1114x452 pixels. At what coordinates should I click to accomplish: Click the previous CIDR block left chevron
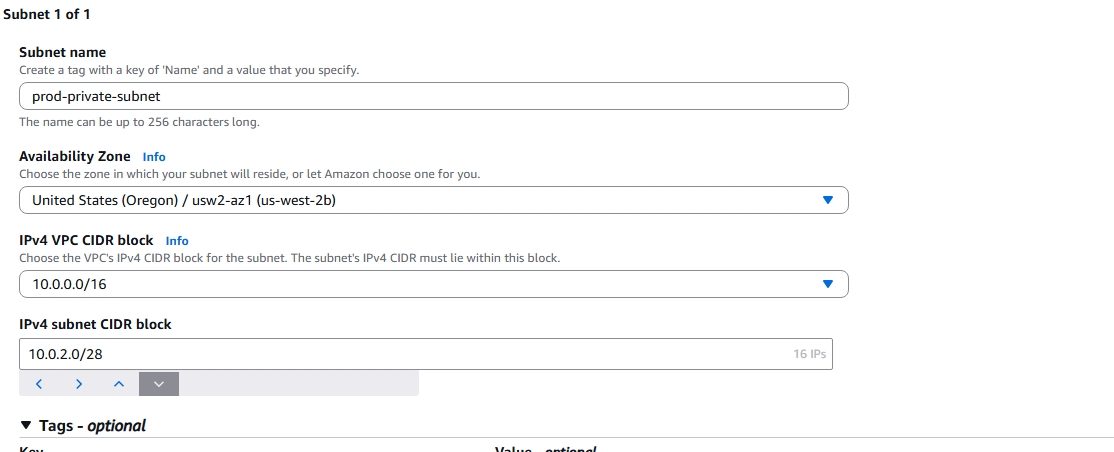[39, 384]
